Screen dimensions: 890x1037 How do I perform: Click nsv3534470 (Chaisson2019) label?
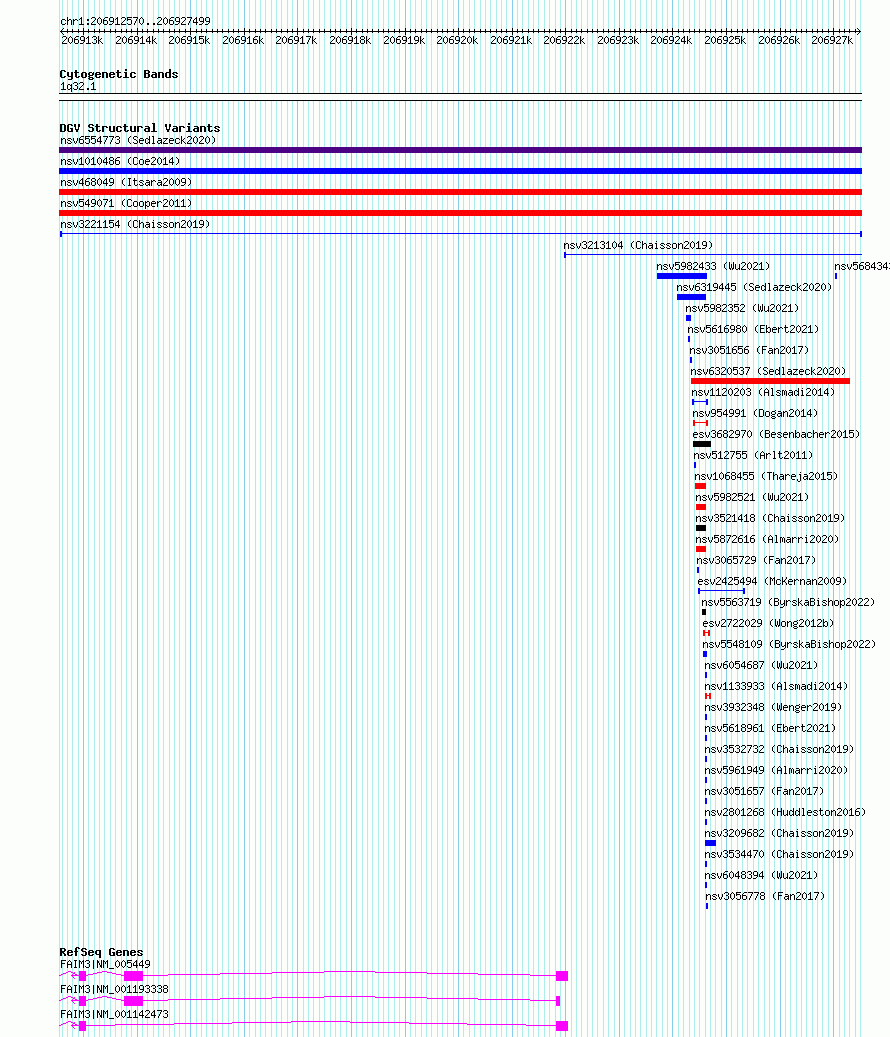[x=780, y=854]
